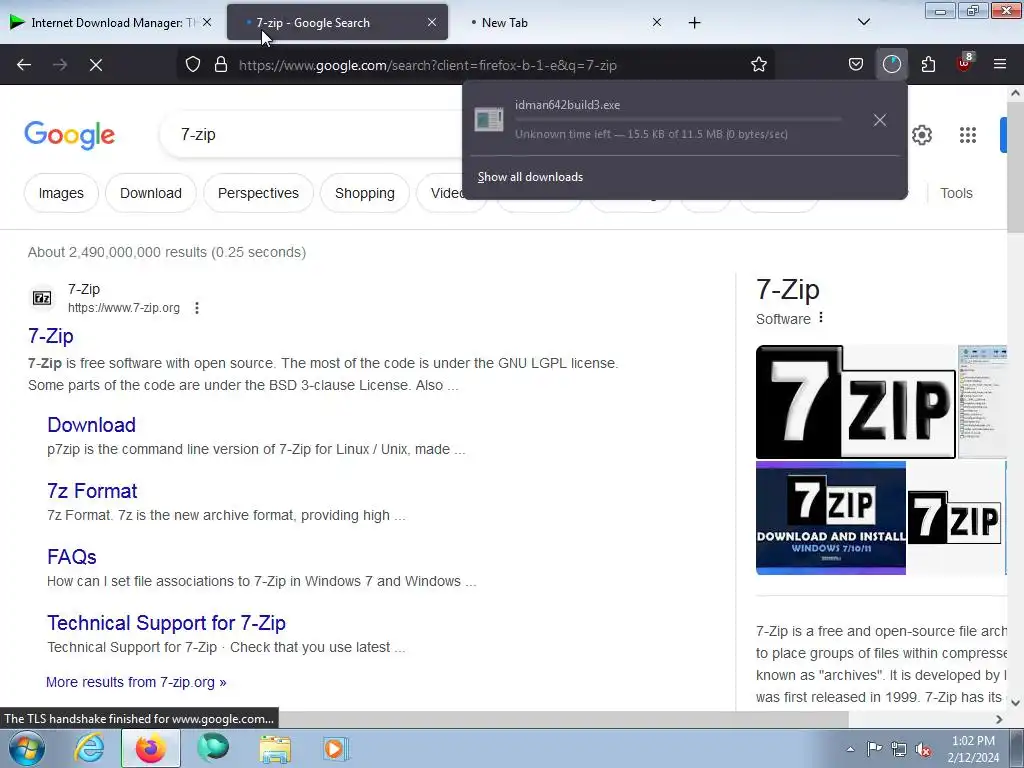Go back using the browser back arrow
1024x768 pixels.
click(x=24, y=65)
